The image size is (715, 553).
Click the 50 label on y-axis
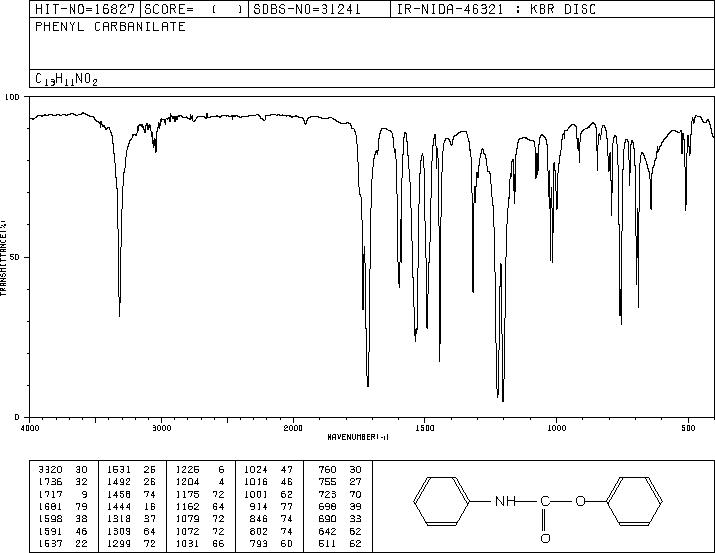pyautogui.click(x=16, y=258)
